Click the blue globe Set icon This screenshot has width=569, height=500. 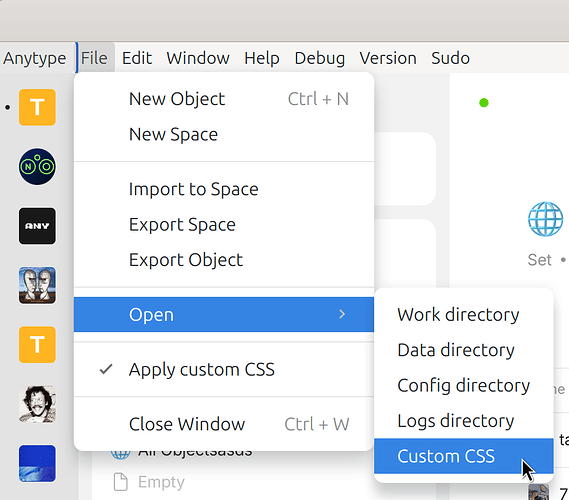[x=545, y=219]
